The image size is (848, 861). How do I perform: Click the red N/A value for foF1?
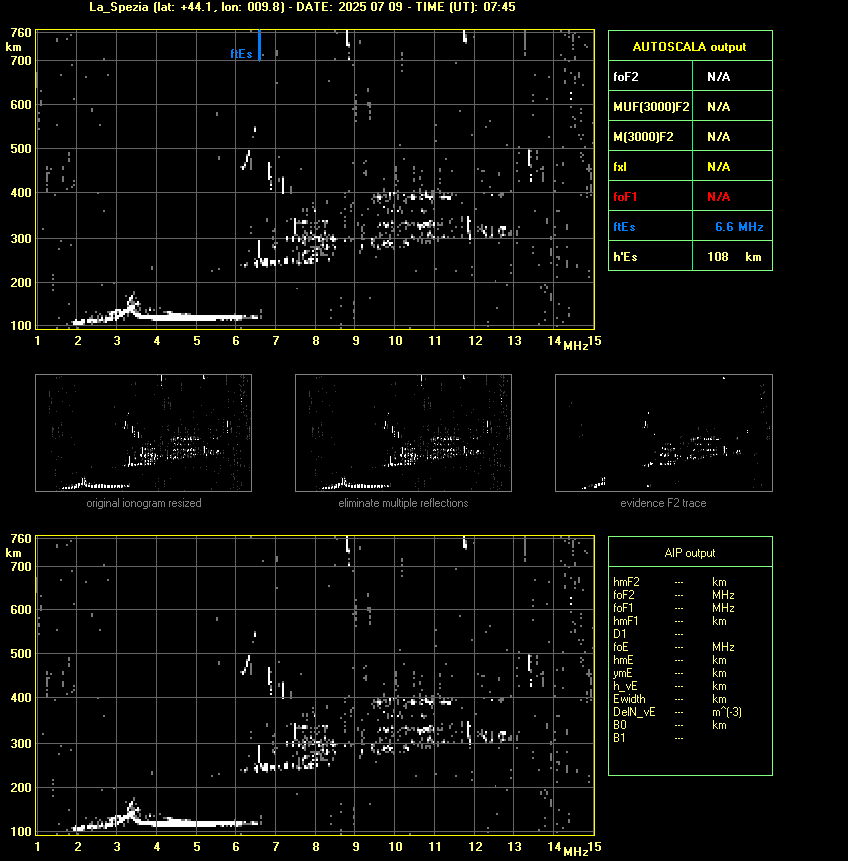(x=718, y=197)
